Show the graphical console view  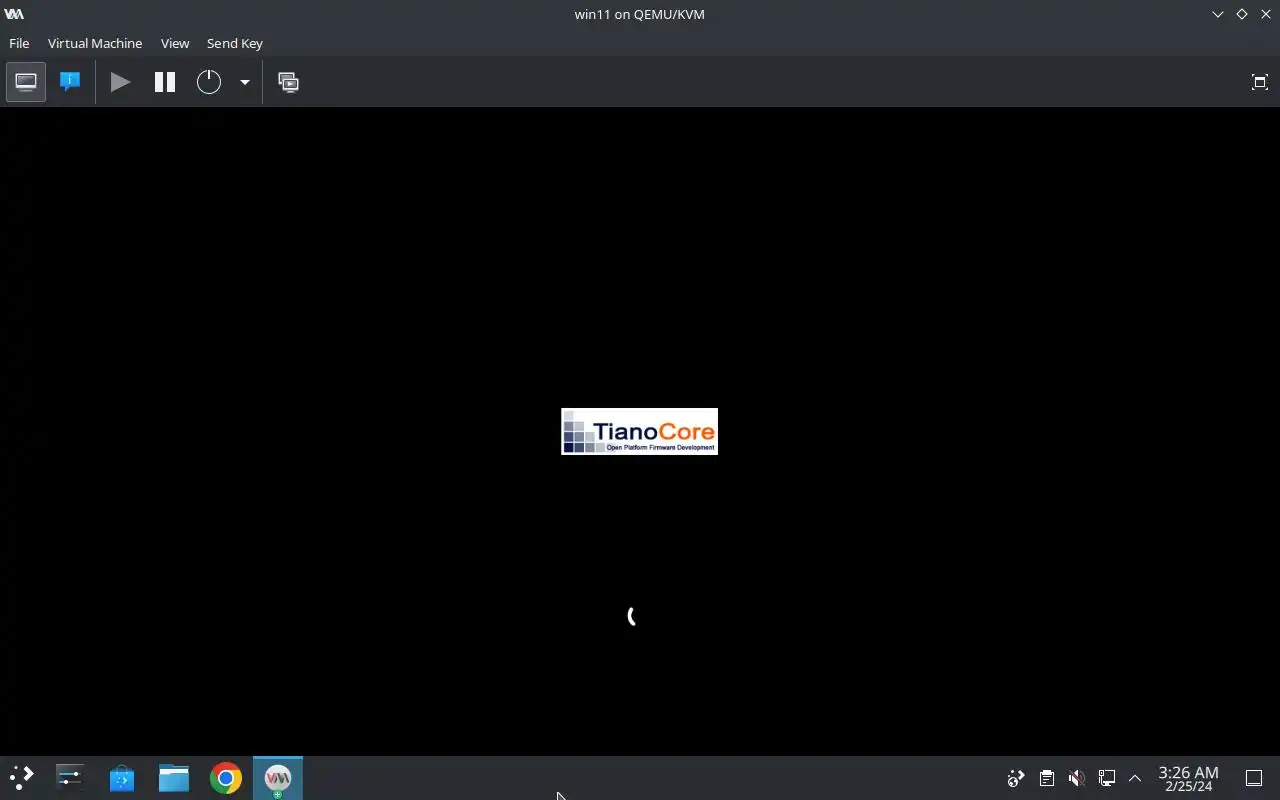tap(26, 82)
